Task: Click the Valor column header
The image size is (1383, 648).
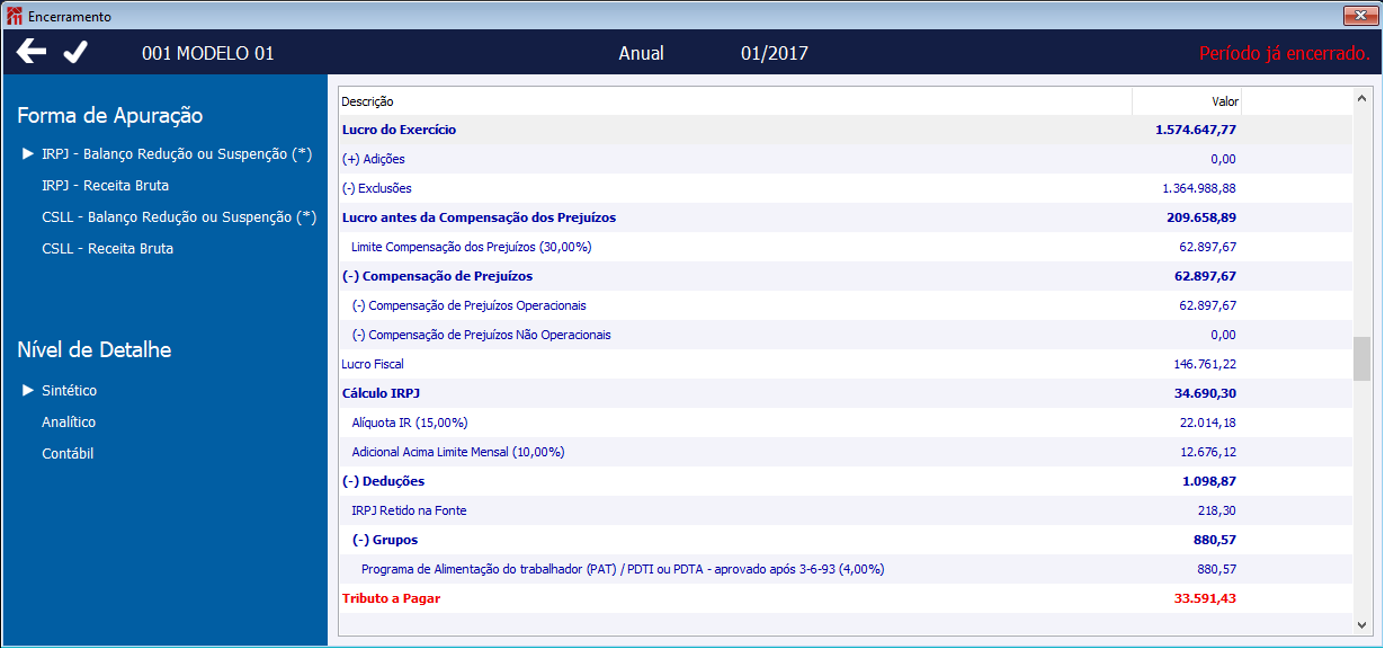Action: point(1187,101)
